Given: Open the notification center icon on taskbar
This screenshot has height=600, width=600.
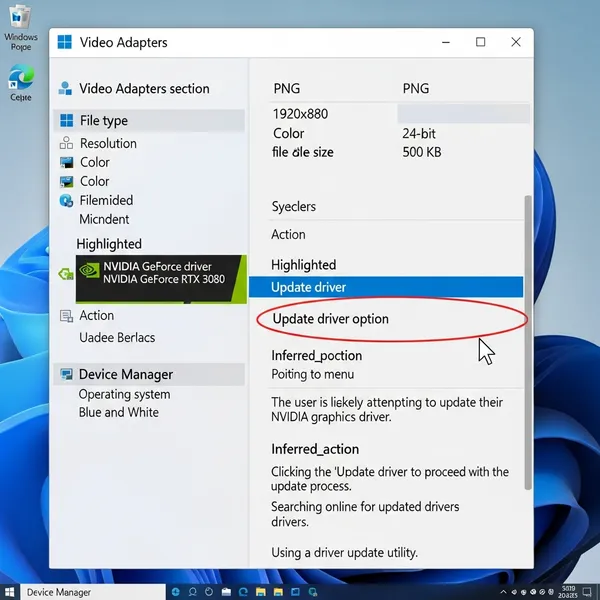Looking at the screenshot, I should click(587, 592).
